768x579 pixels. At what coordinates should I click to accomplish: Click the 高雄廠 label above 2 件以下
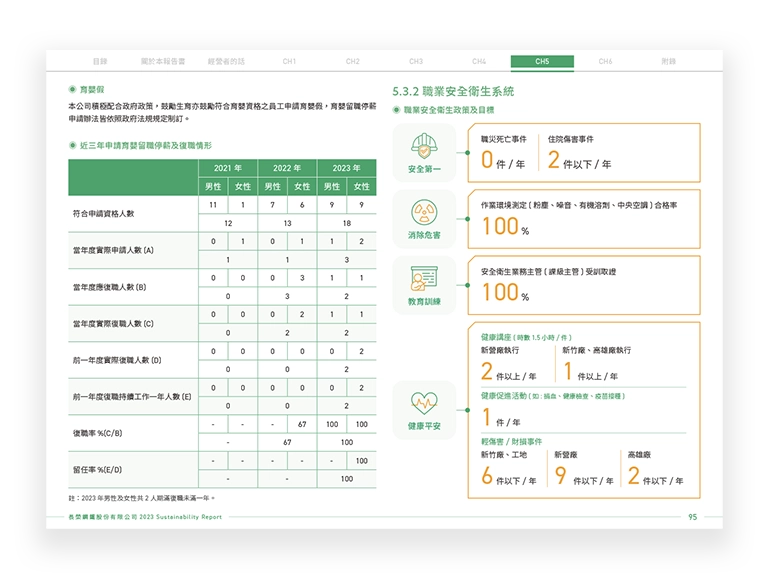point(639,455)
